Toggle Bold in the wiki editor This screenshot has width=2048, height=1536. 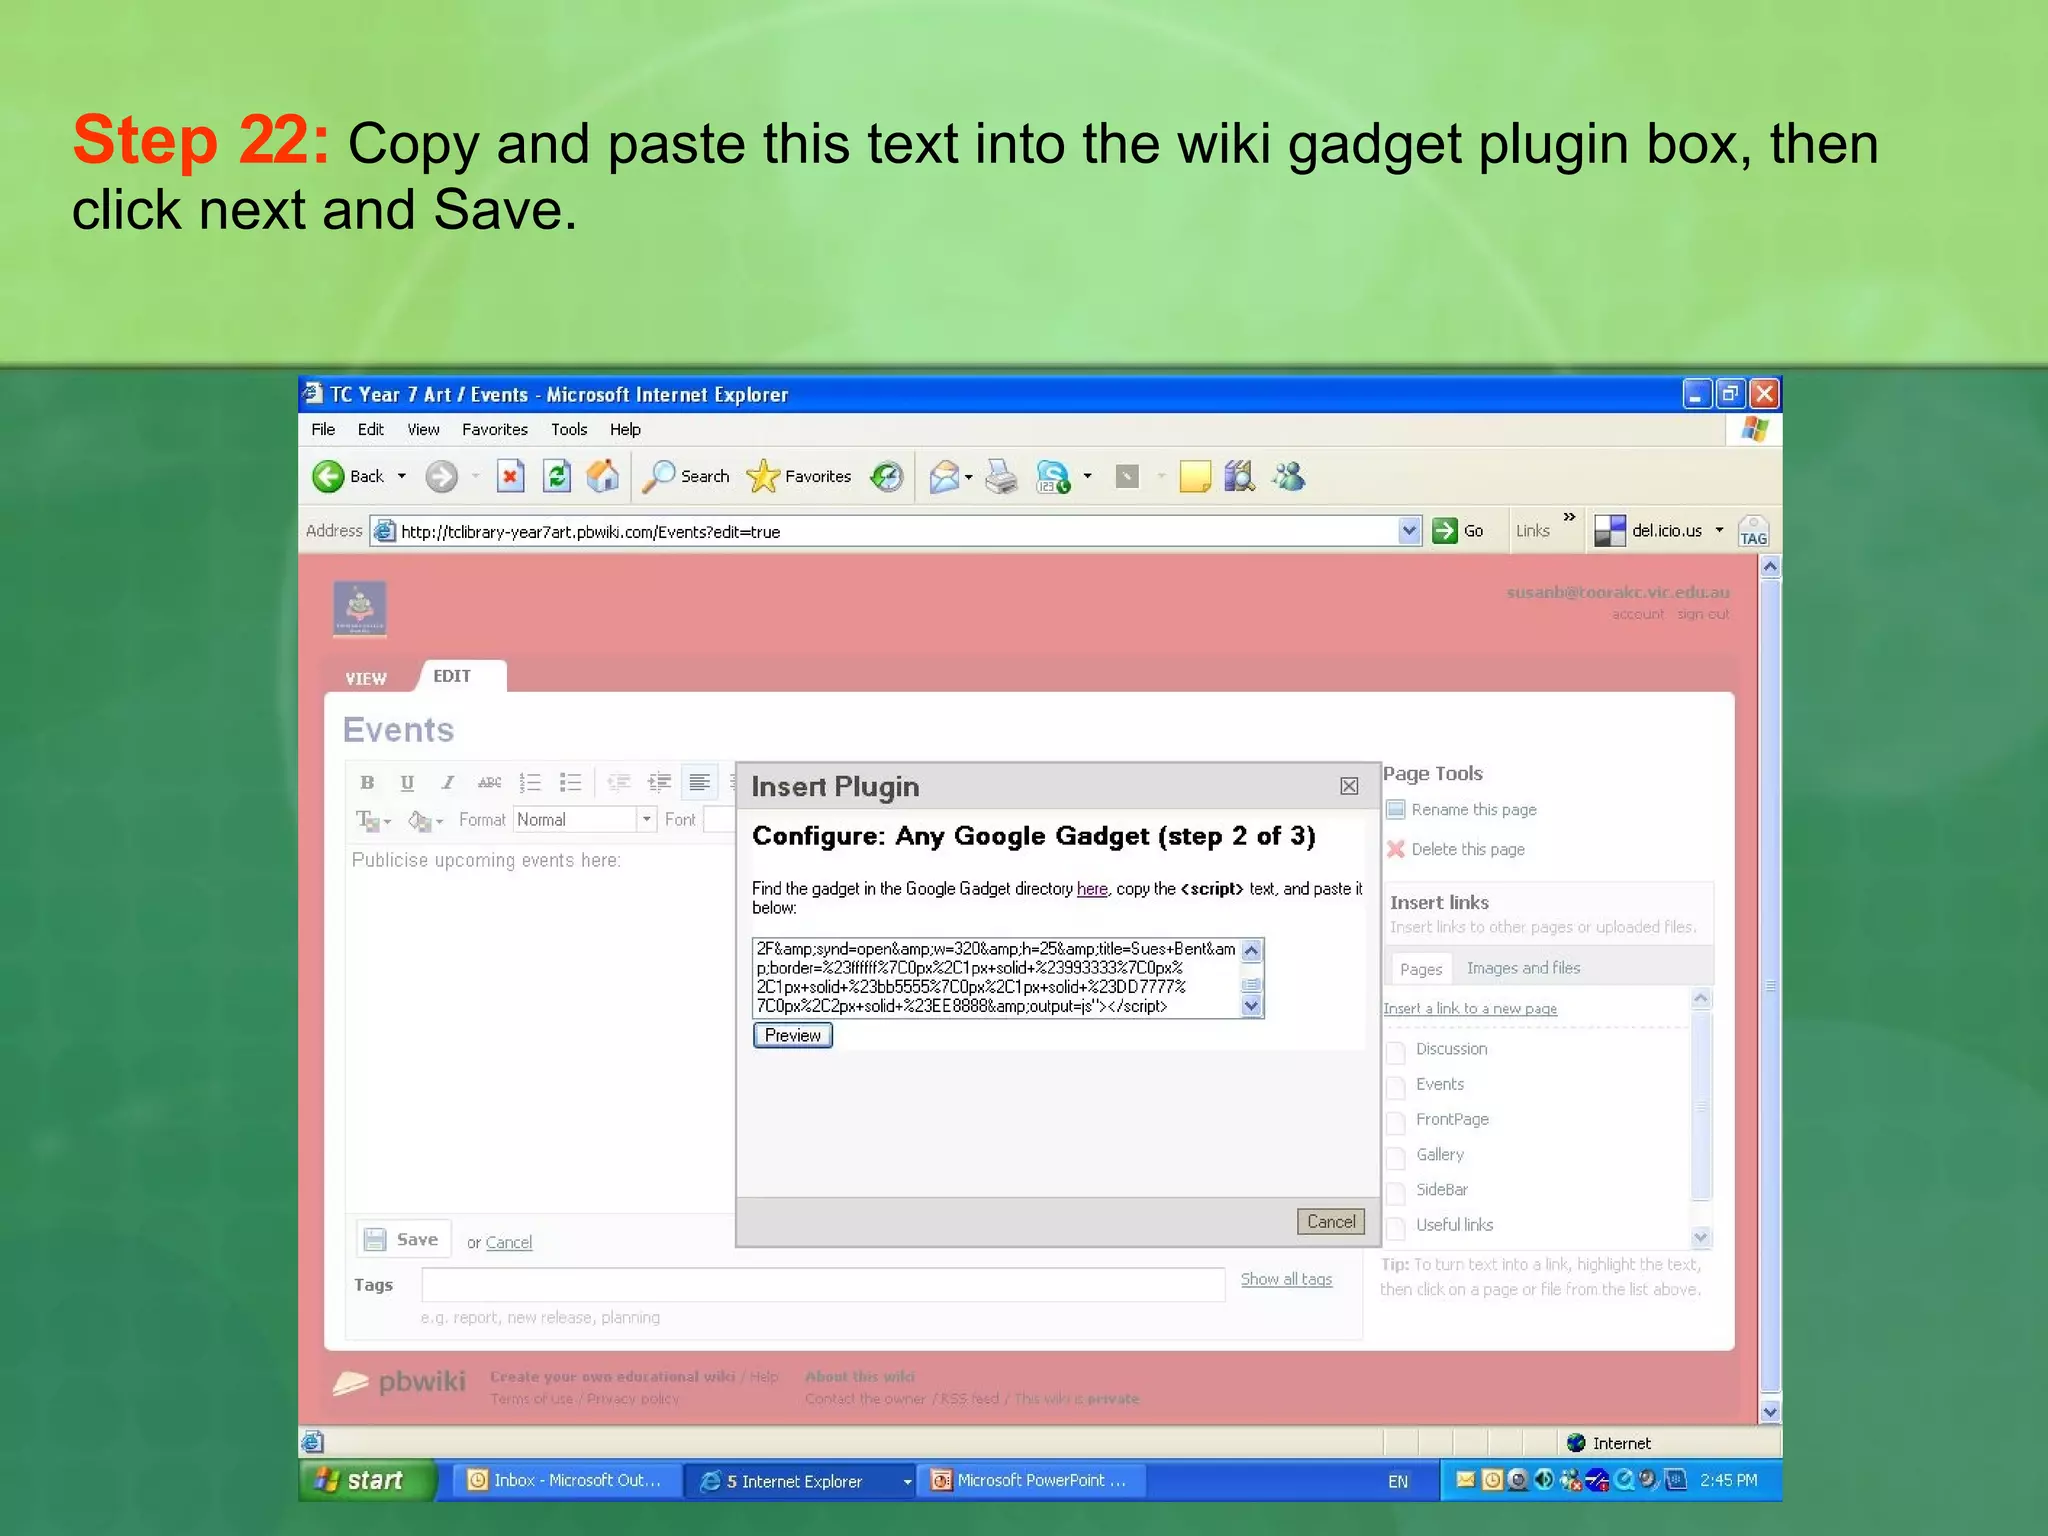(367, 782)
